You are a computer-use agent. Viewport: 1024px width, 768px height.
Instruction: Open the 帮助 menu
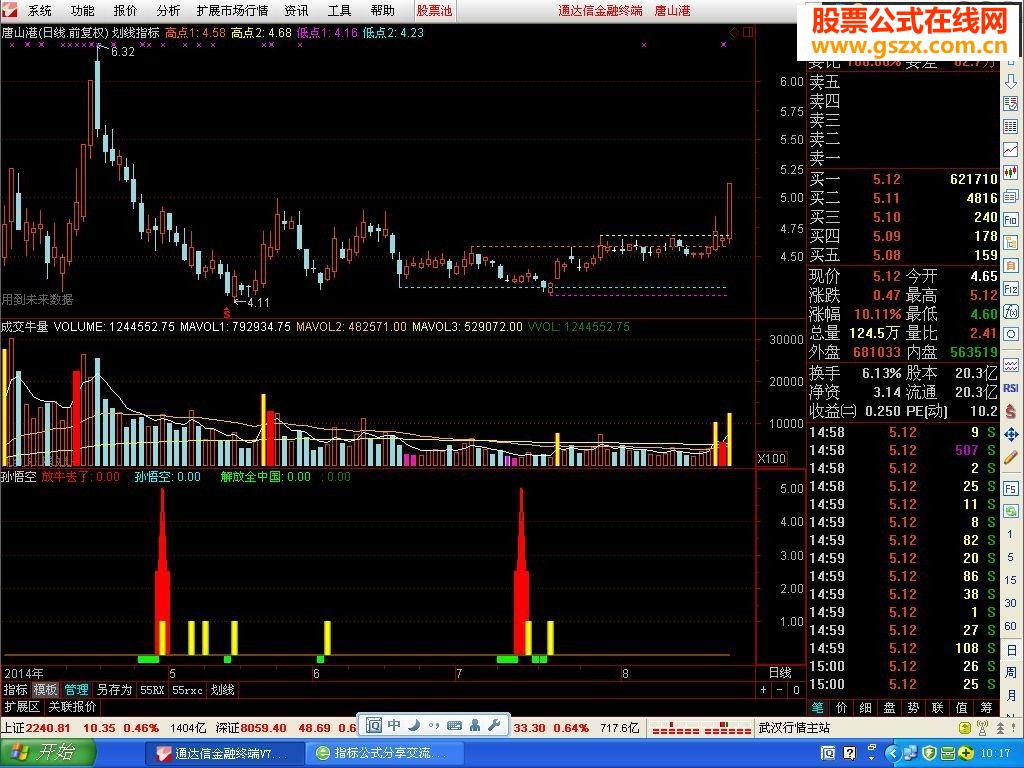(383, 10)
